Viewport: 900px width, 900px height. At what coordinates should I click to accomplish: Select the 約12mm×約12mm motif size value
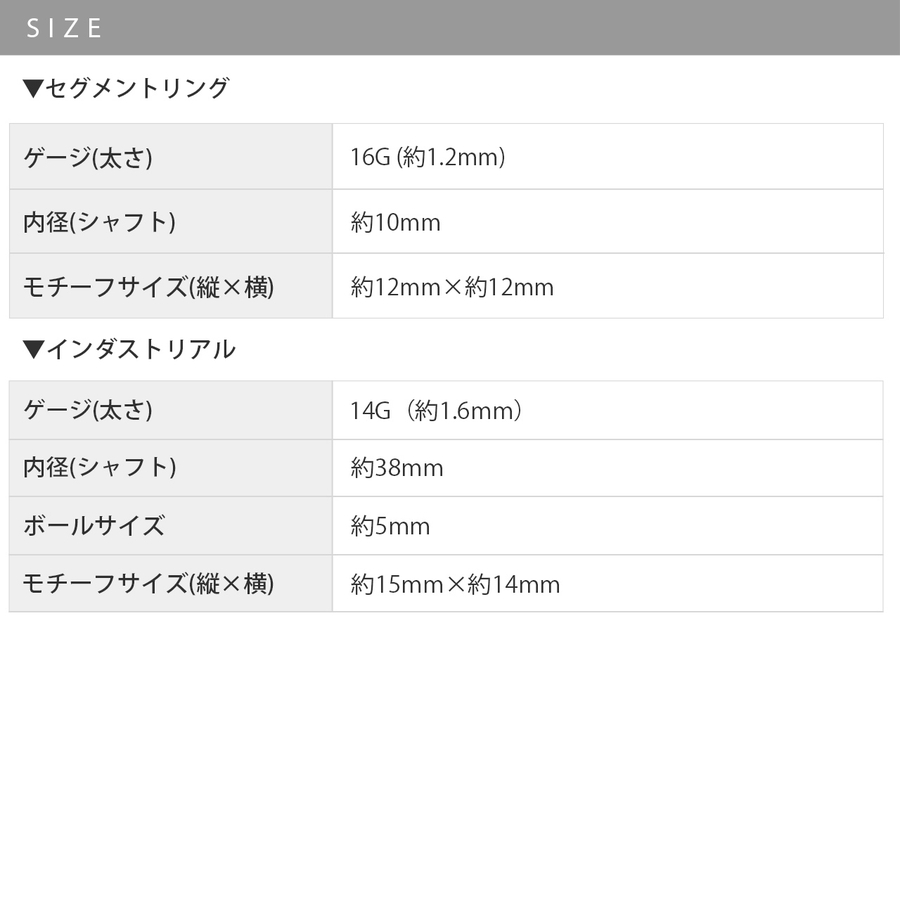tap(452, 287)
